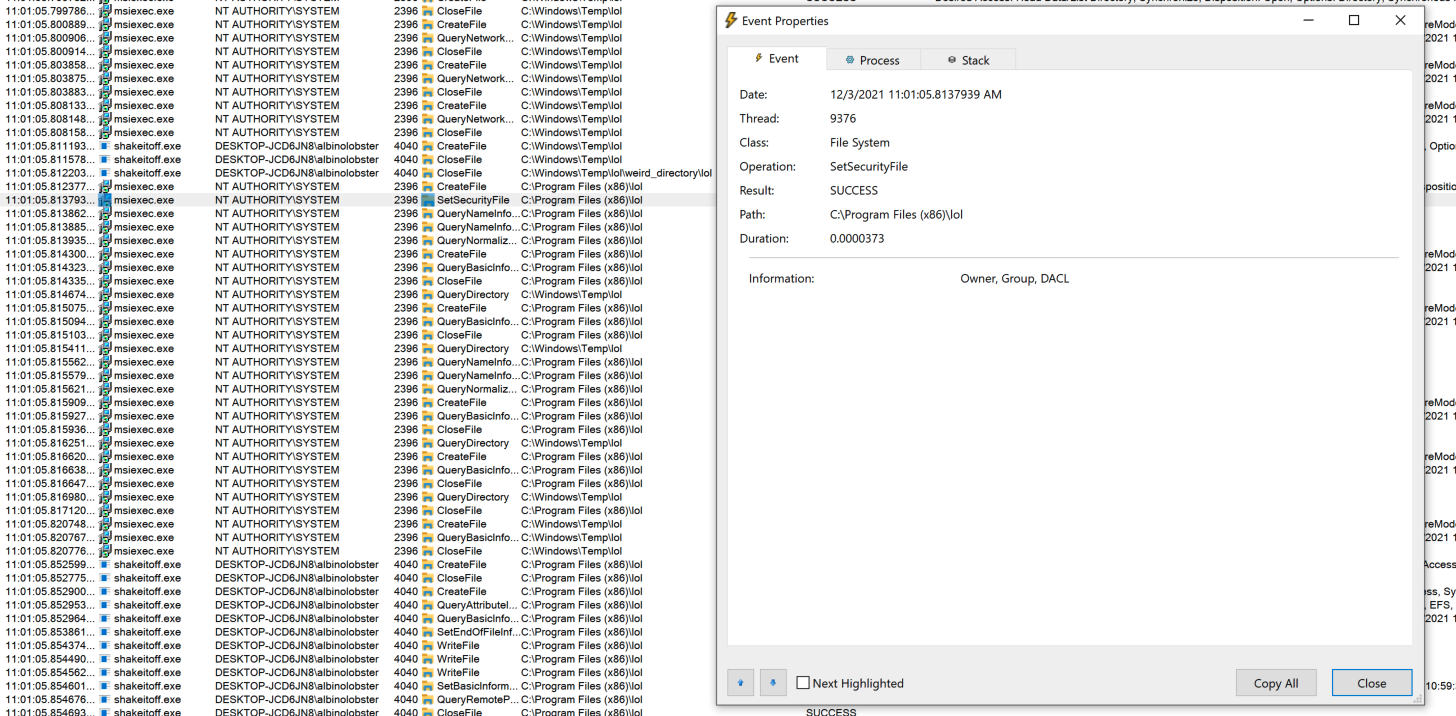Select the 11:01:05.814300 CreateFile row
Image resolution: width=1456 pixels, height=716 pixels.
pyautogui.click(x=358, y=254)
